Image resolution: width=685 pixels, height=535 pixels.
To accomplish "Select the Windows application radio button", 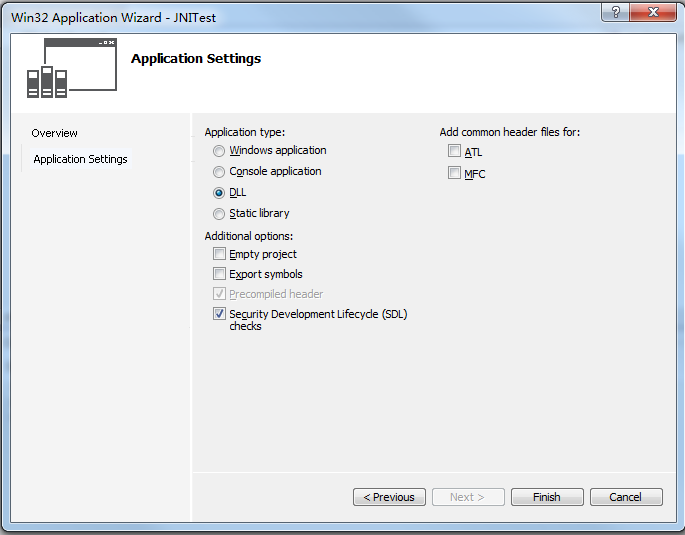I will point(219,151).
